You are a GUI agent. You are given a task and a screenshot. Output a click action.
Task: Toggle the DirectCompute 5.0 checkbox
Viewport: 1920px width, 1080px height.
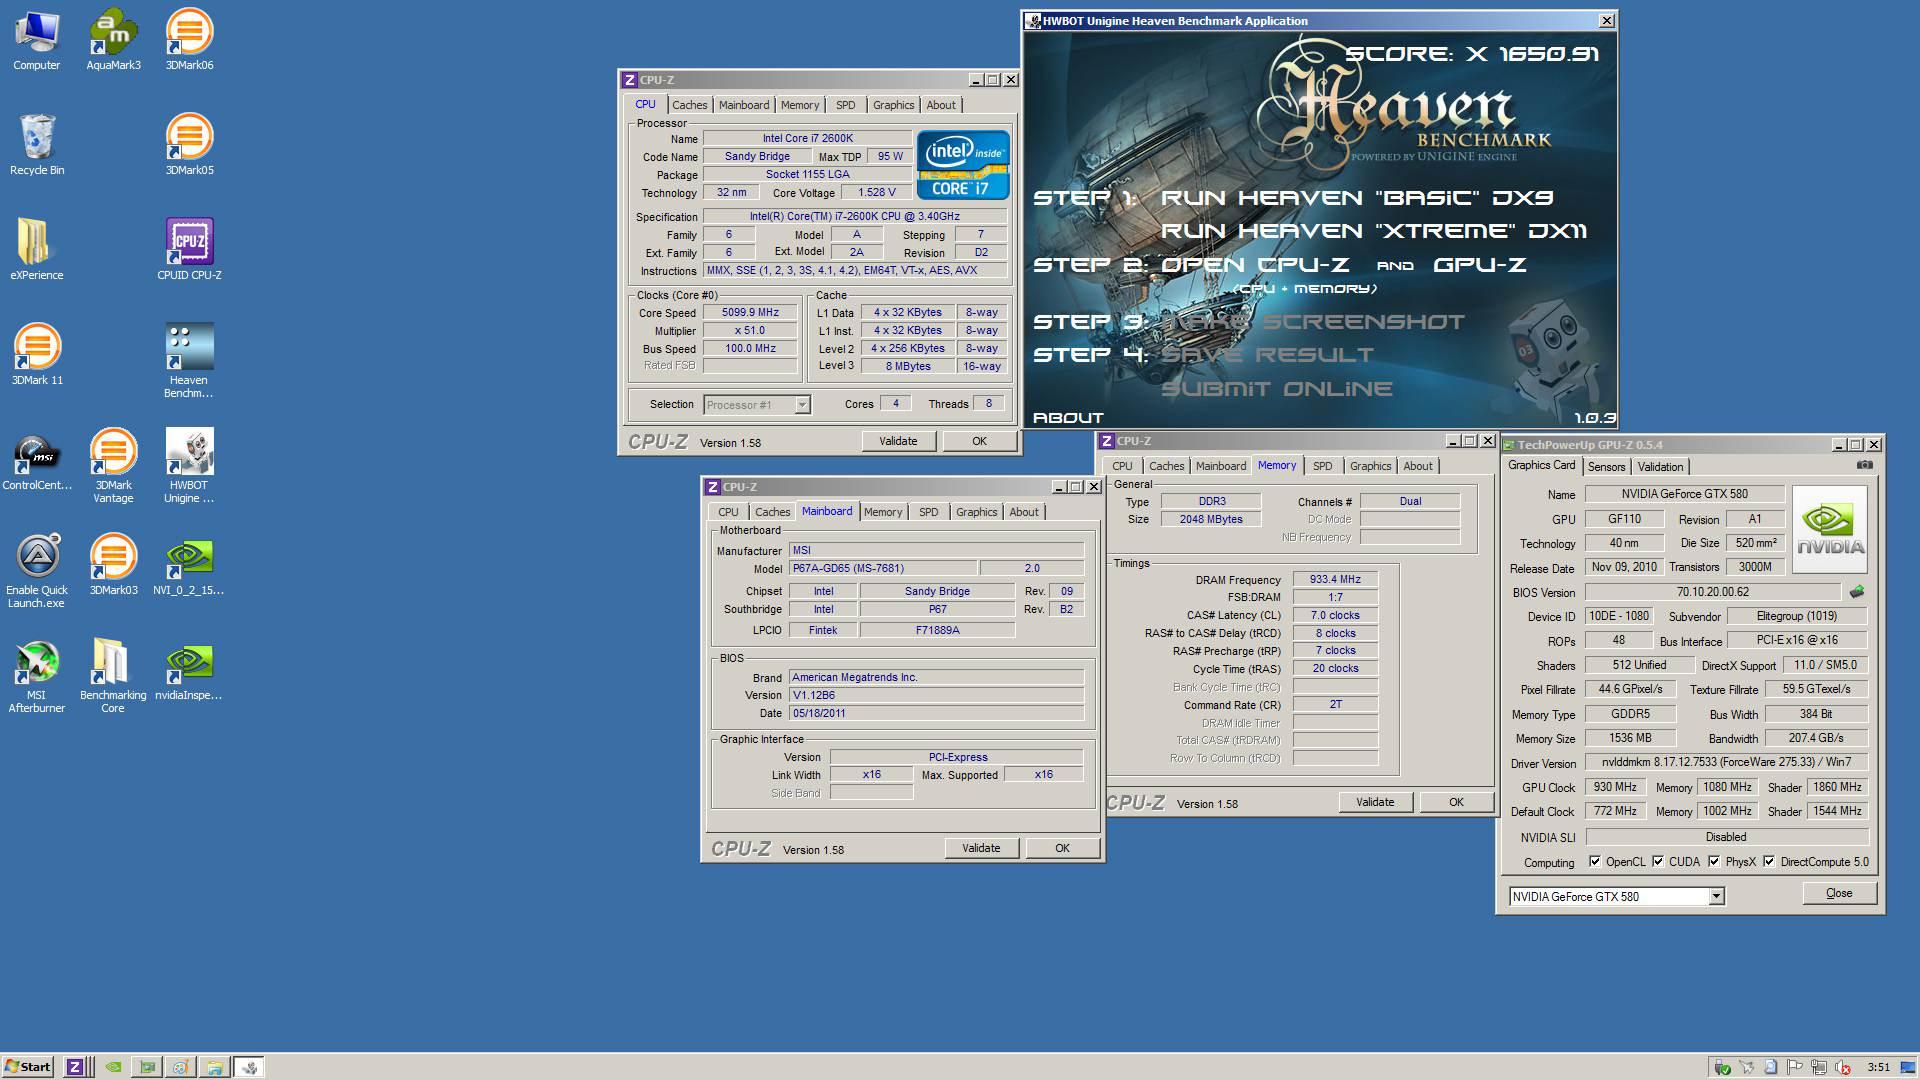1769,861
